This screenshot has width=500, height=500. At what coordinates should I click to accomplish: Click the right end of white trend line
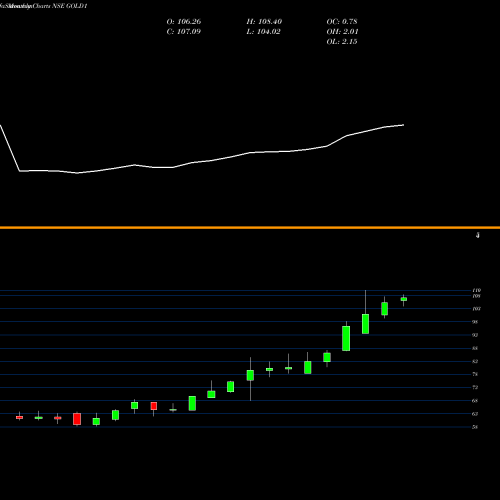[x=403, y=125]
